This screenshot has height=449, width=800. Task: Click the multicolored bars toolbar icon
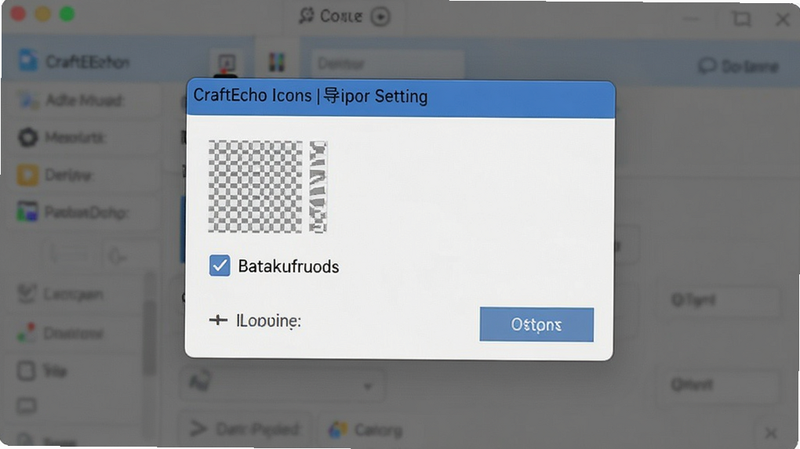[277, 63]
